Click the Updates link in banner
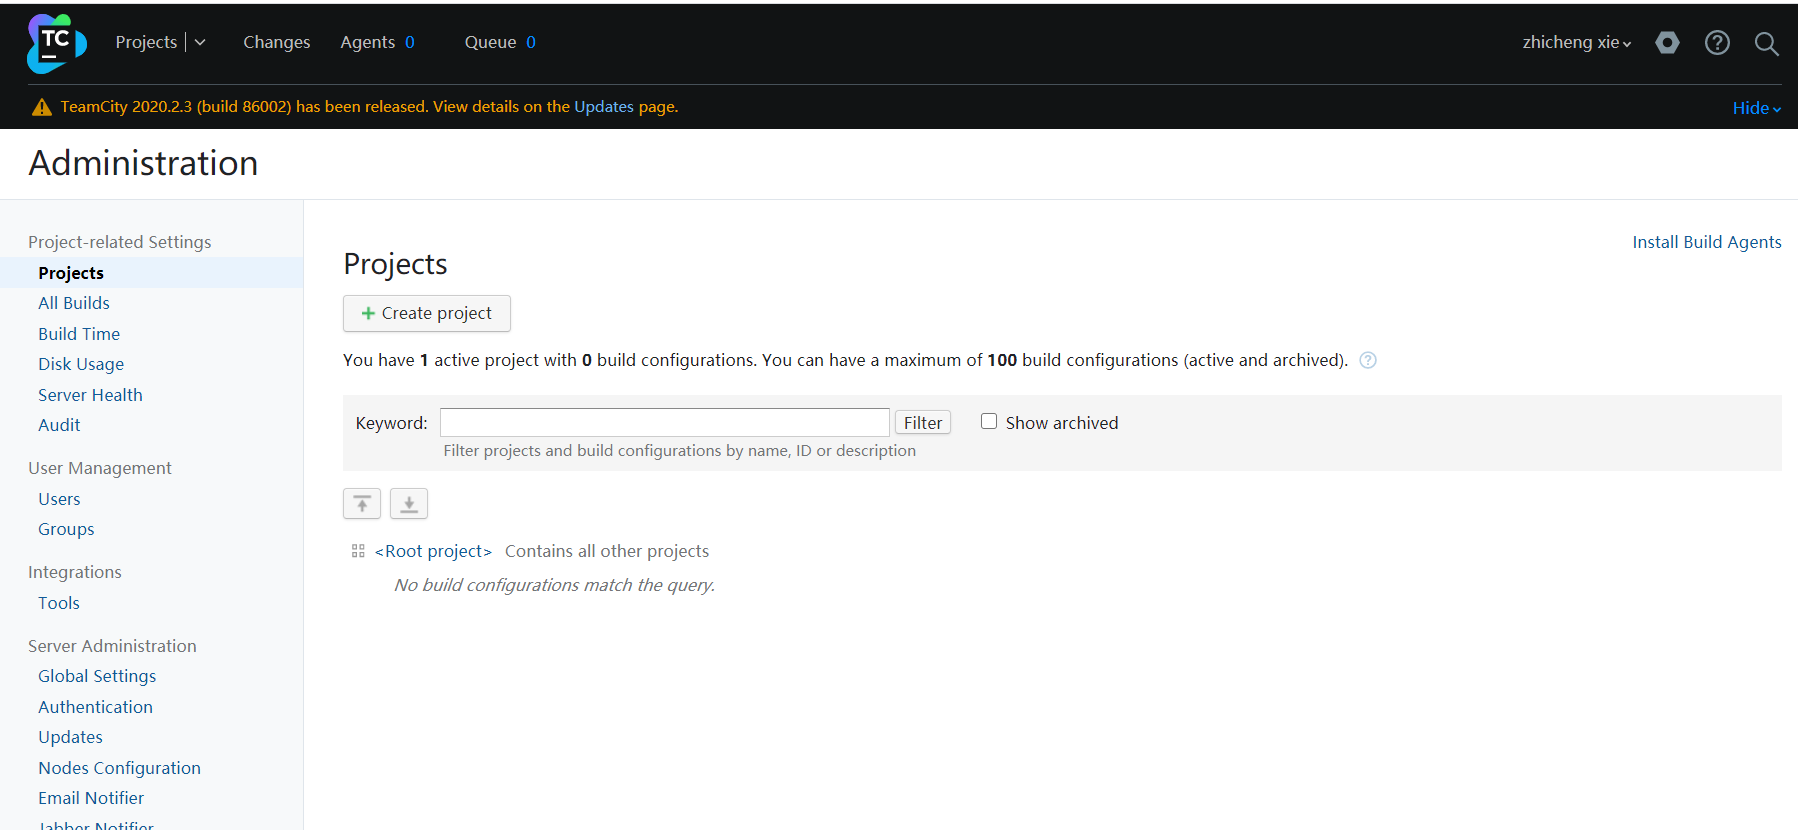 click(604, 107)
